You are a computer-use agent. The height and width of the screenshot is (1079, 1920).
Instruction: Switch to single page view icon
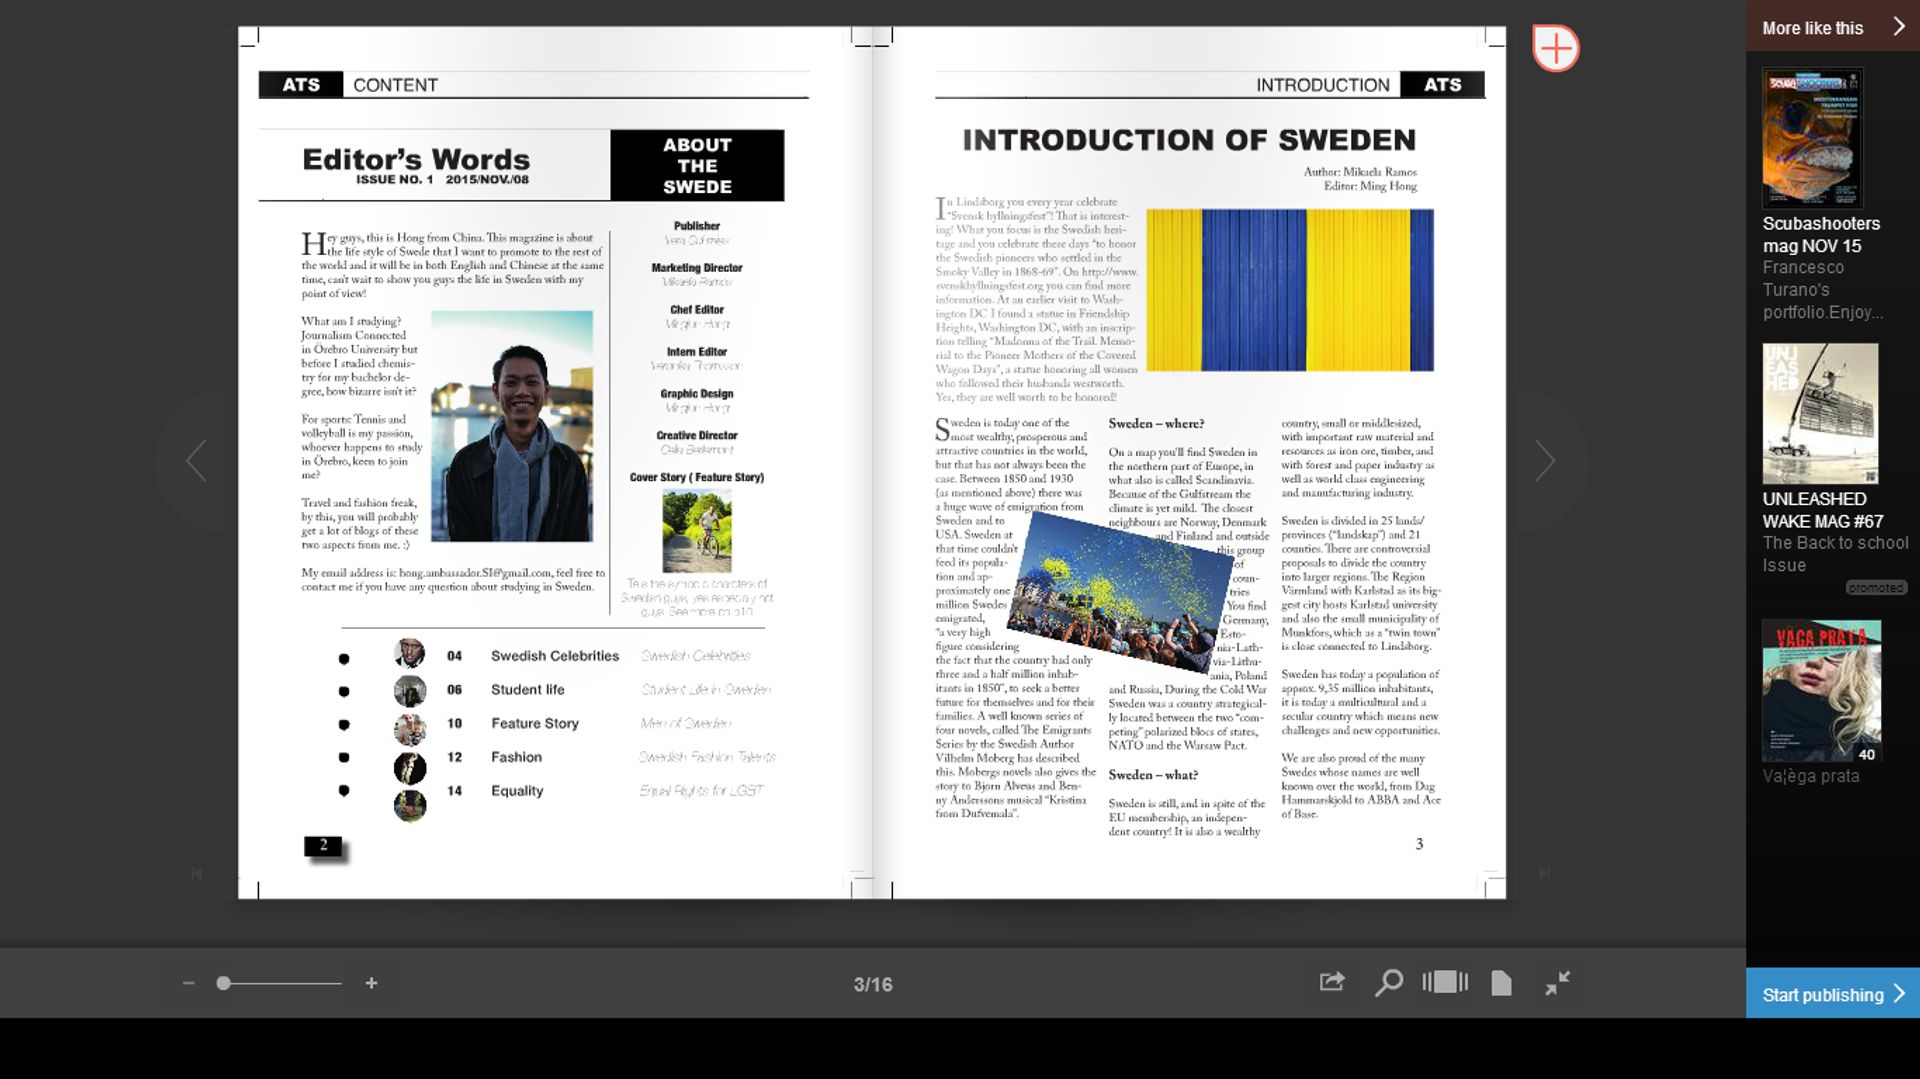pos(1501,983)
